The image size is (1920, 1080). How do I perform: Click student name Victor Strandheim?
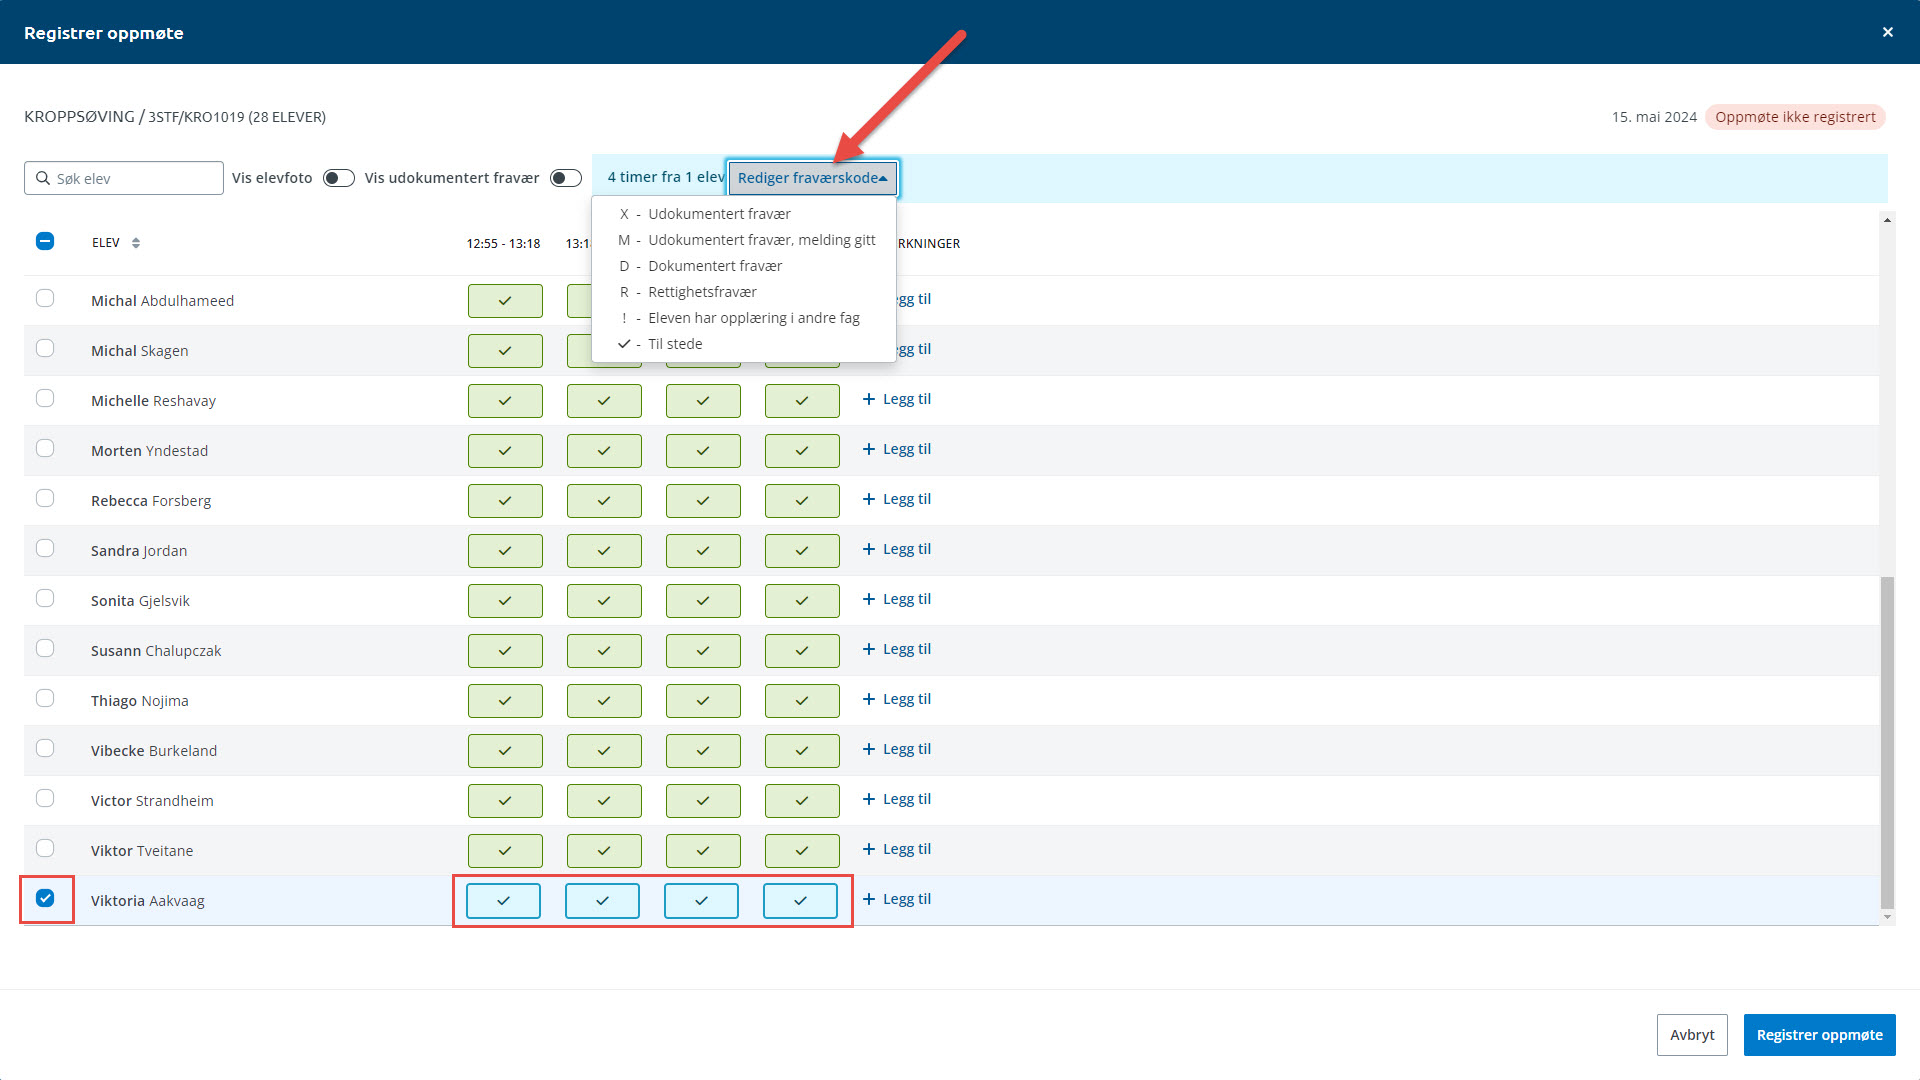(x=152, y=801)
